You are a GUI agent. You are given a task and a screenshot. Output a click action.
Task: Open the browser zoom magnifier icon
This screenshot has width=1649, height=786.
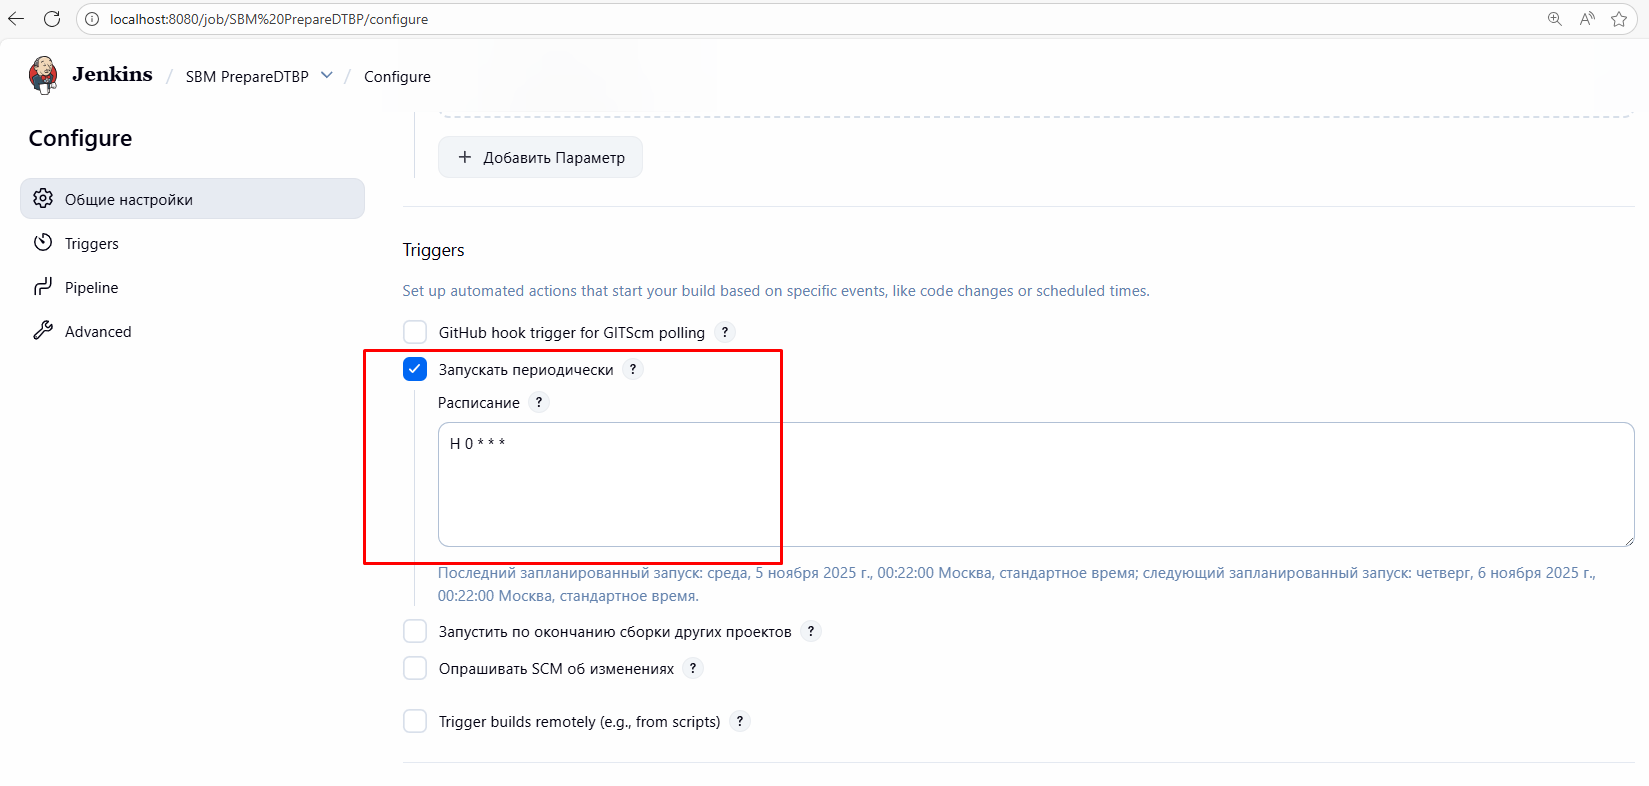1554,19
